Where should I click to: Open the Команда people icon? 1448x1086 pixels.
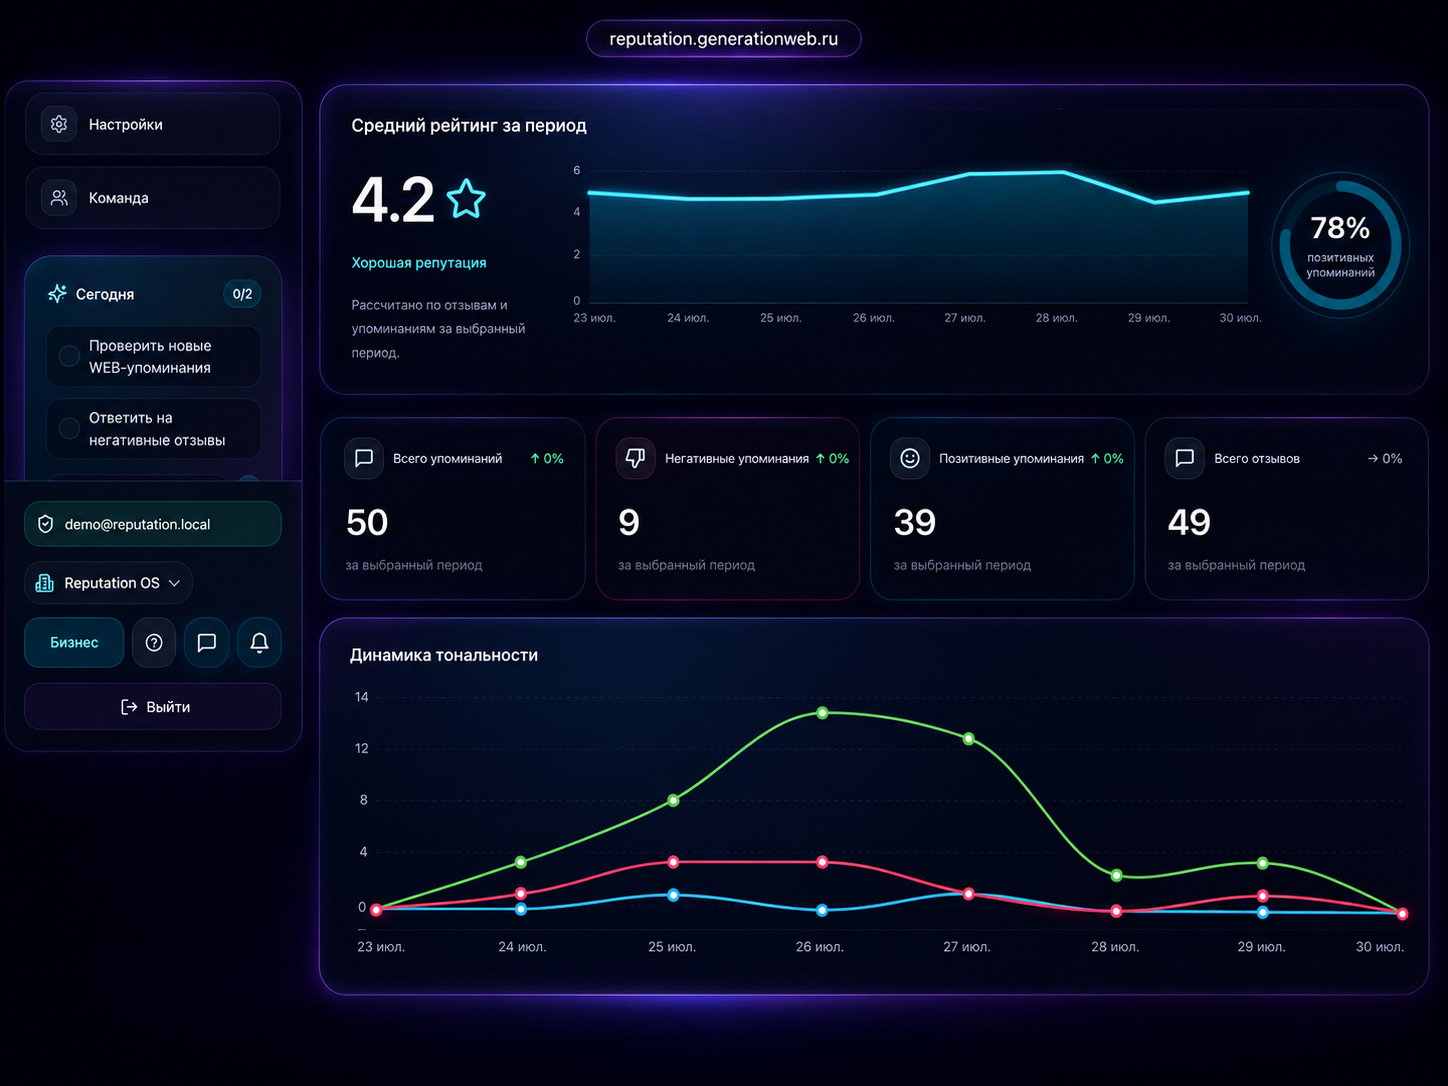[x=59, y=198]
